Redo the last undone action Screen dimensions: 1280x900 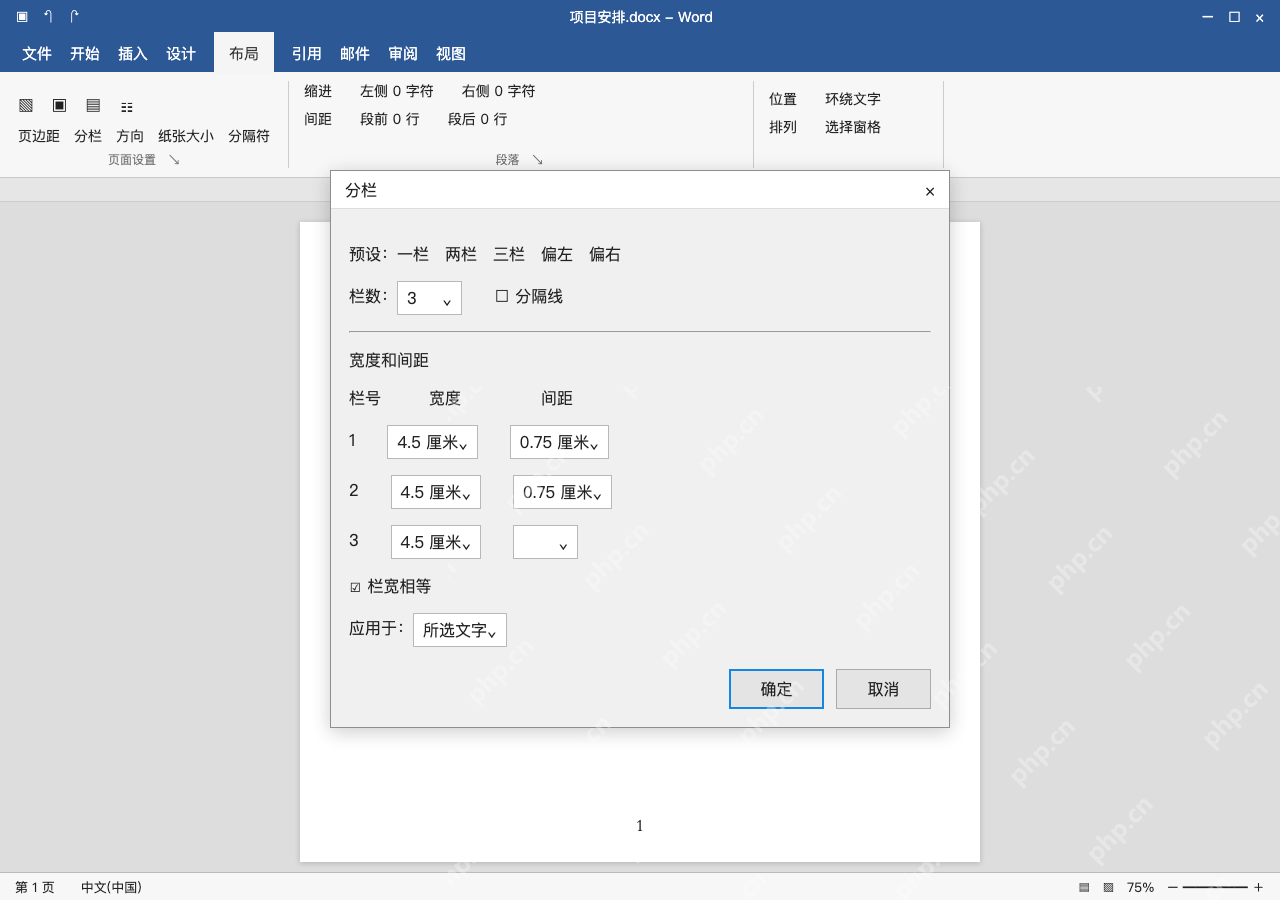coord(74,16)
